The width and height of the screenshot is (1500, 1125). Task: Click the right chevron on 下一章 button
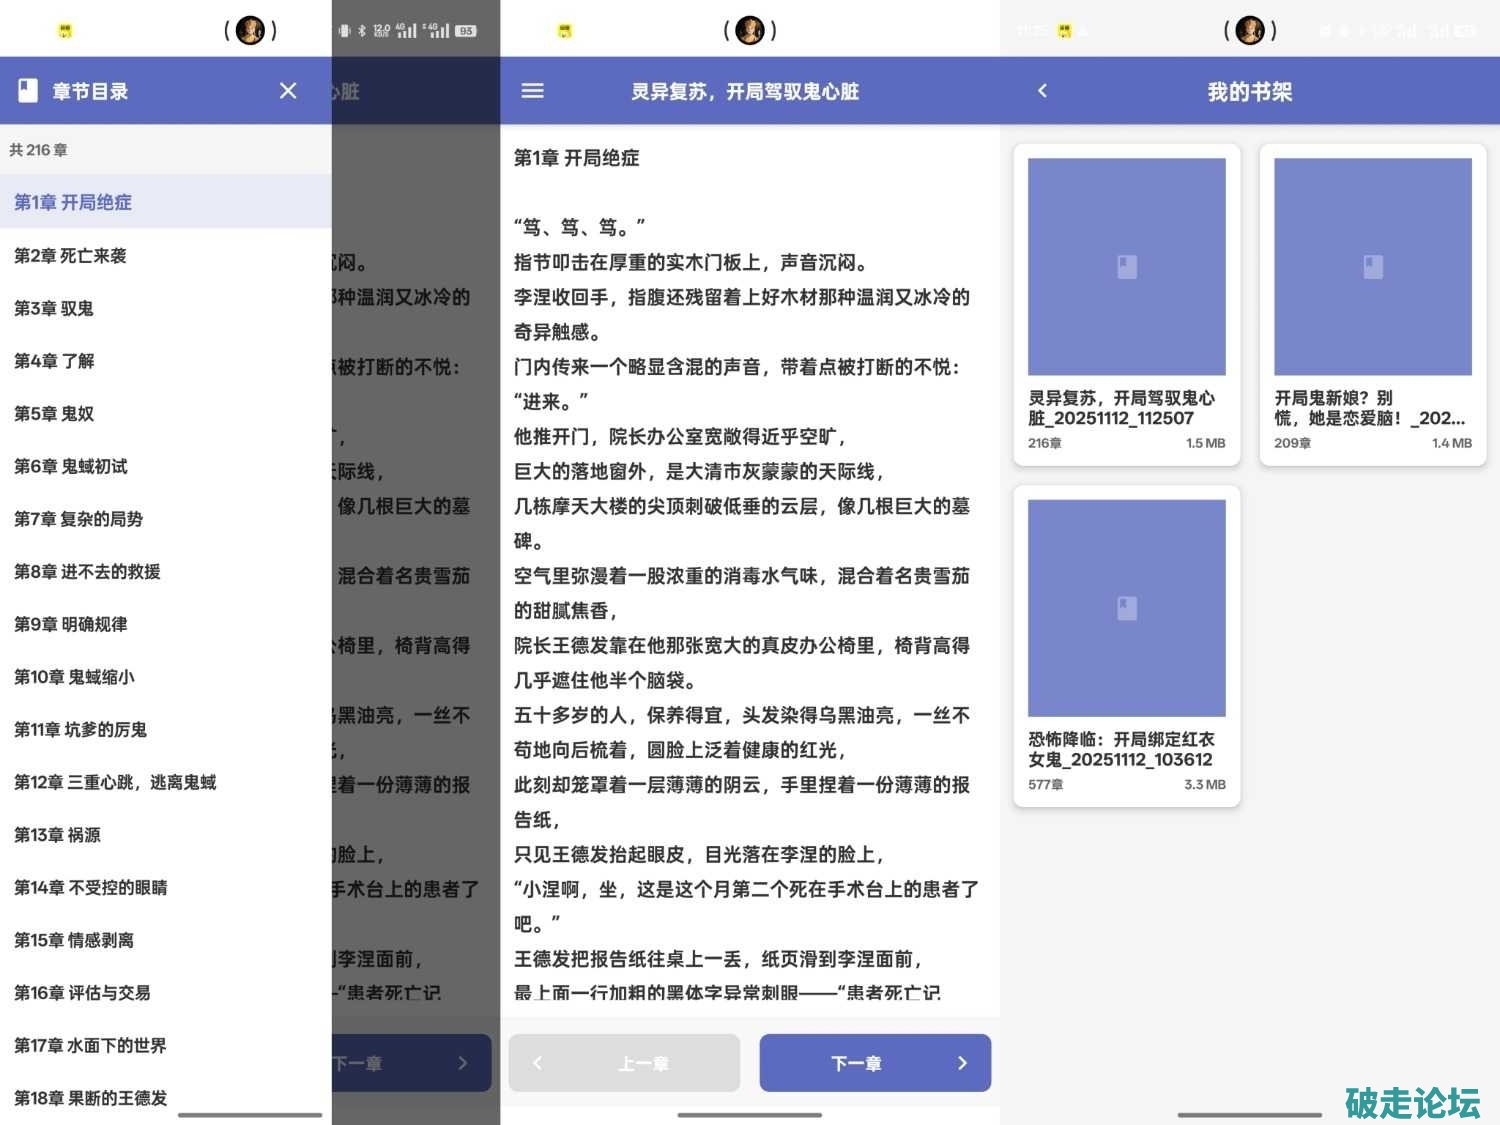point(962,1063)
